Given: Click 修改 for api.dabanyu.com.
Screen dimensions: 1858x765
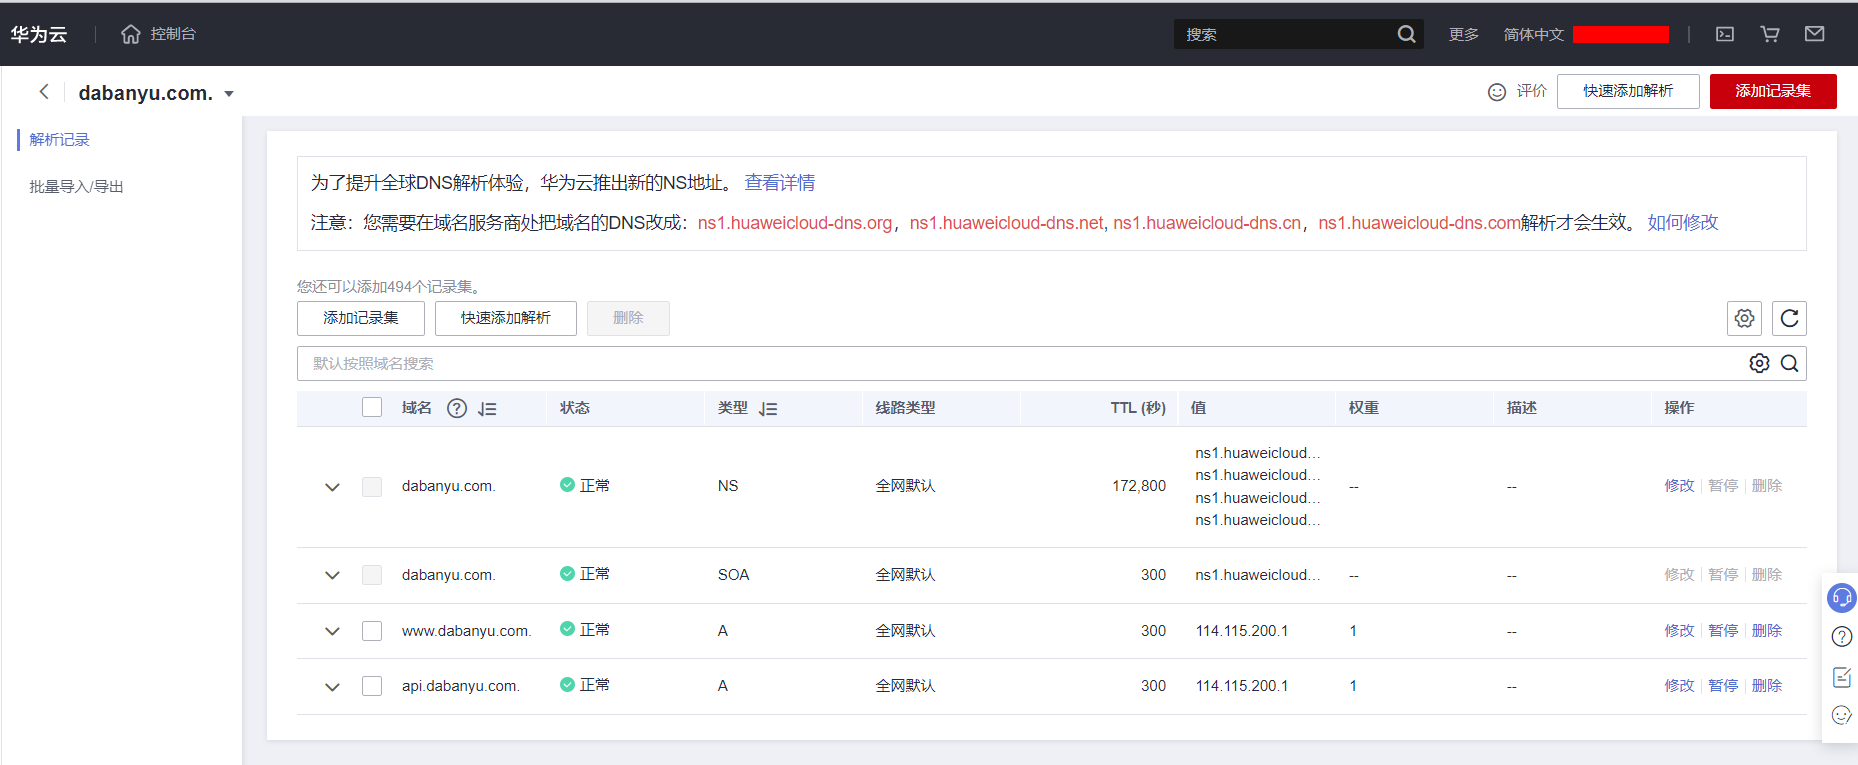Looking at the screenshot, I should tap(1679, 685).
